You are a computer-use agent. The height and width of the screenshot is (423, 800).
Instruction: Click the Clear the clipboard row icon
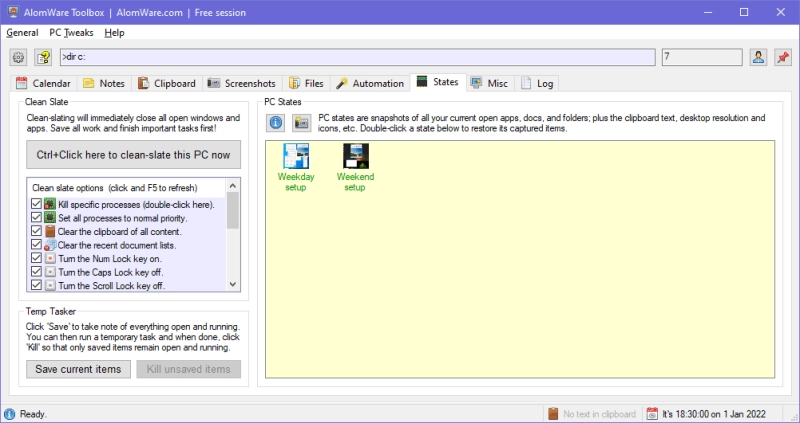click(x=49, y=232)
